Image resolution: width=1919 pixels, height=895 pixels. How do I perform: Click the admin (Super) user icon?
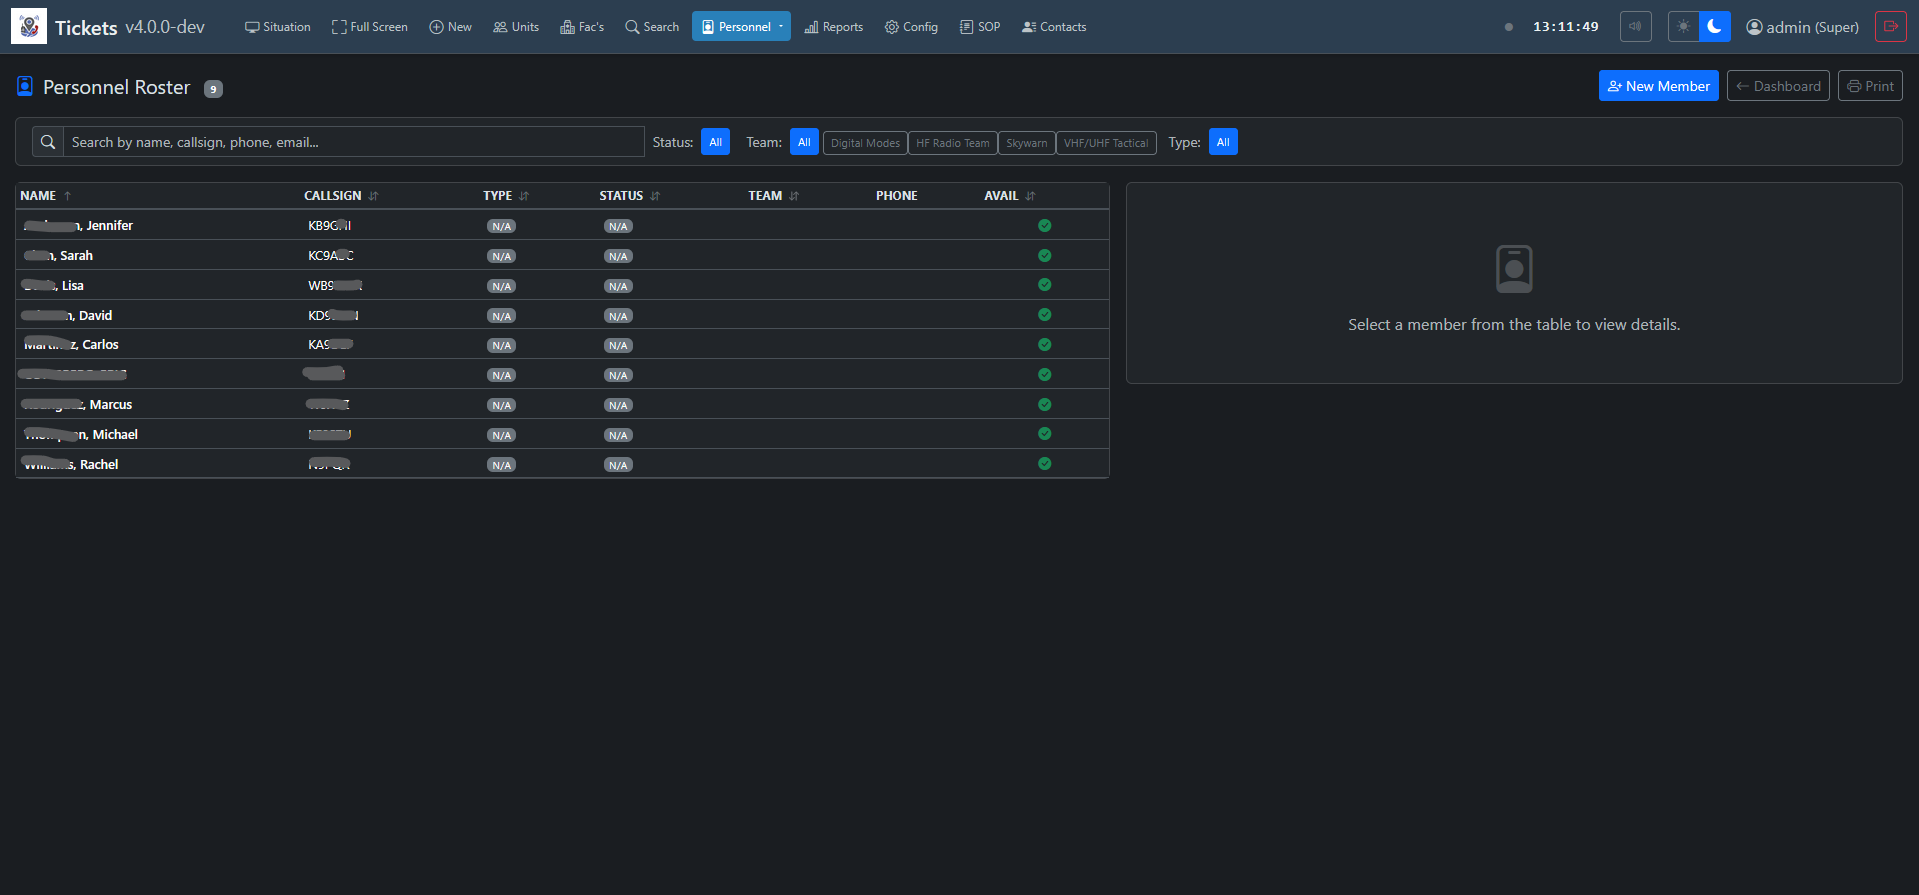click(1754, 27)
